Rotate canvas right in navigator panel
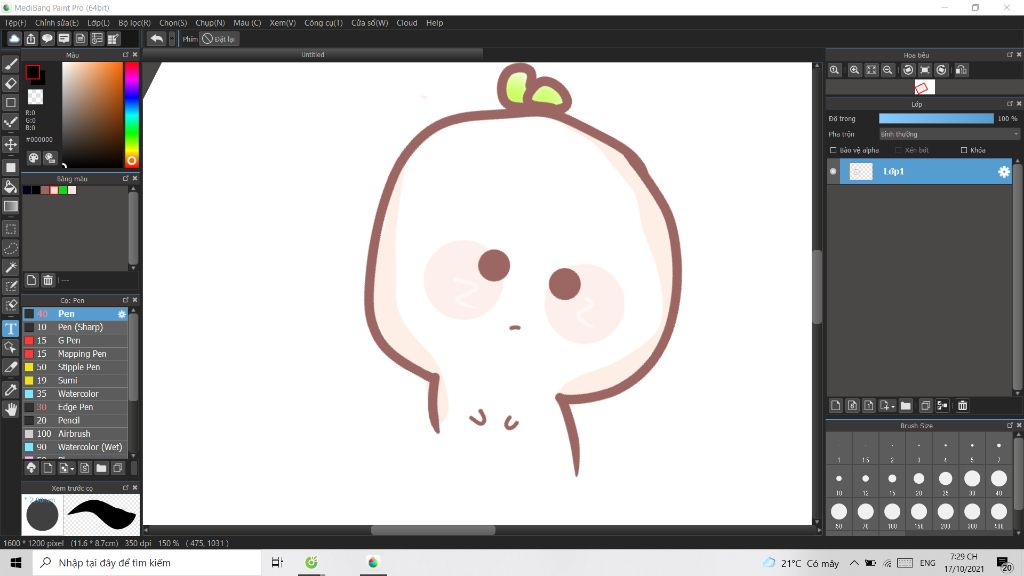Screen dimensions: 1024x576 [x=941, y=70]
